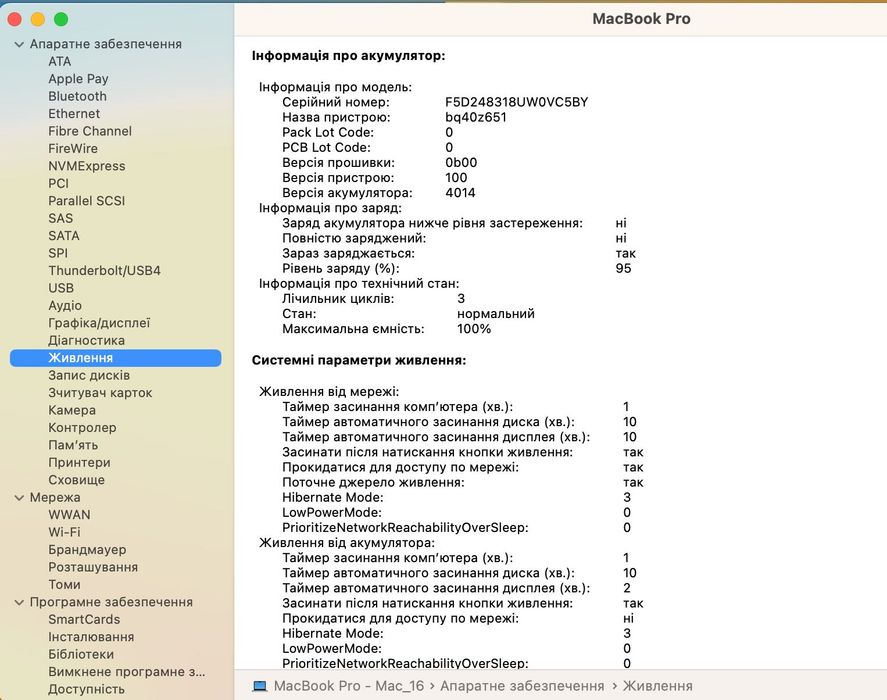Screen dimensions: 887x700
Task: Select Брандмауер in the sidebar
Action: click(87, 550)
